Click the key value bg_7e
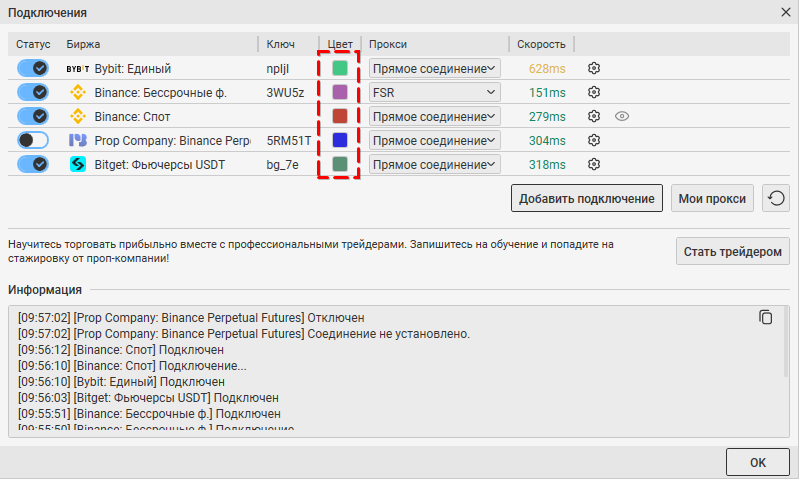Viewport: 799px width, 479px height. 282,165
